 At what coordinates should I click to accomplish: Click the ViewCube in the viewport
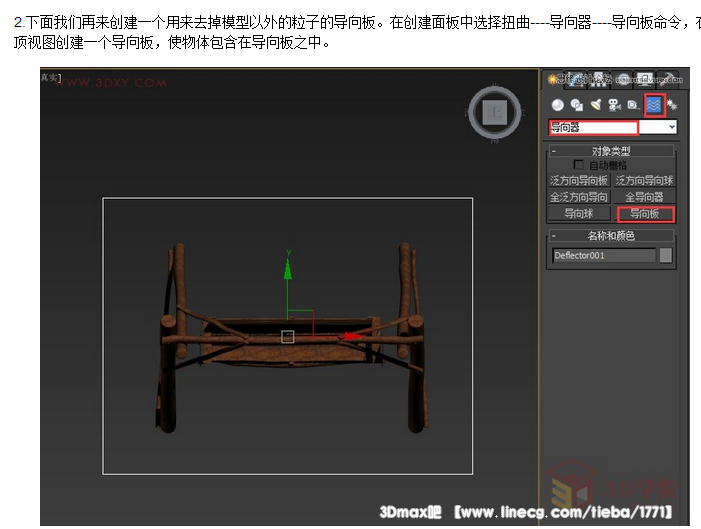[495, 111]
